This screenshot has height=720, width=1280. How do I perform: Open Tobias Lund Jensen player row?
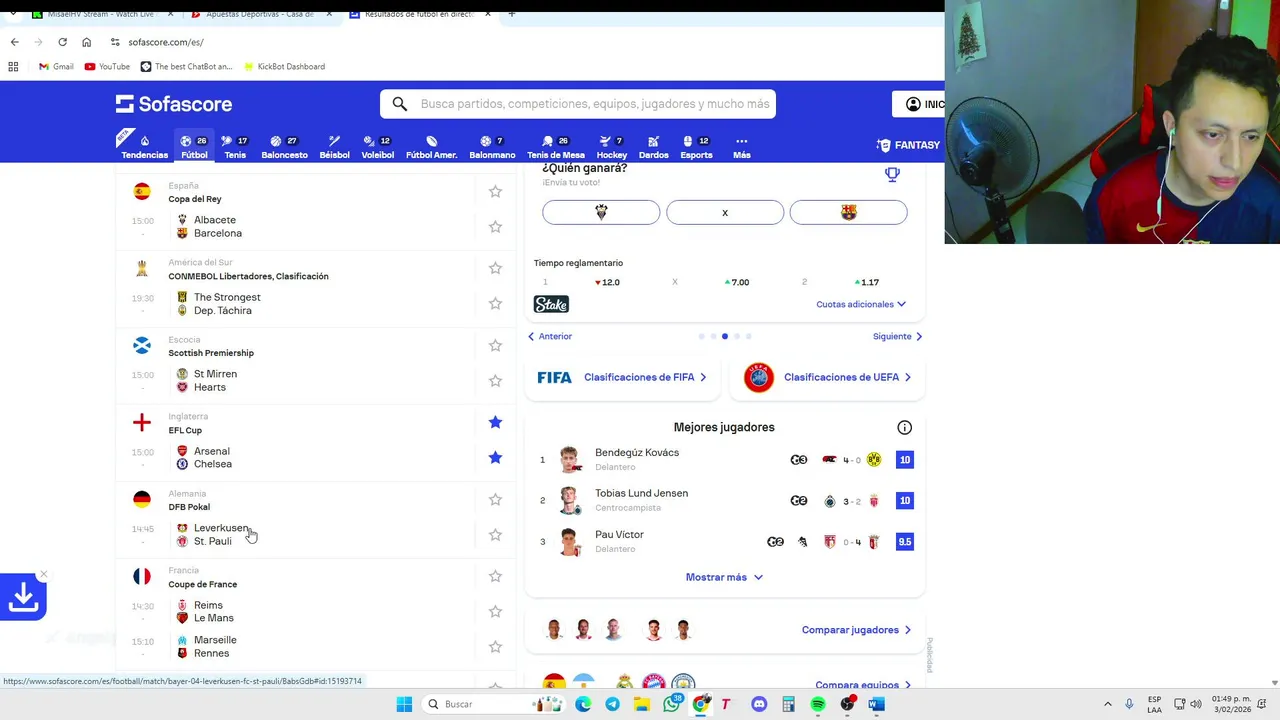[x=725, y=501]
